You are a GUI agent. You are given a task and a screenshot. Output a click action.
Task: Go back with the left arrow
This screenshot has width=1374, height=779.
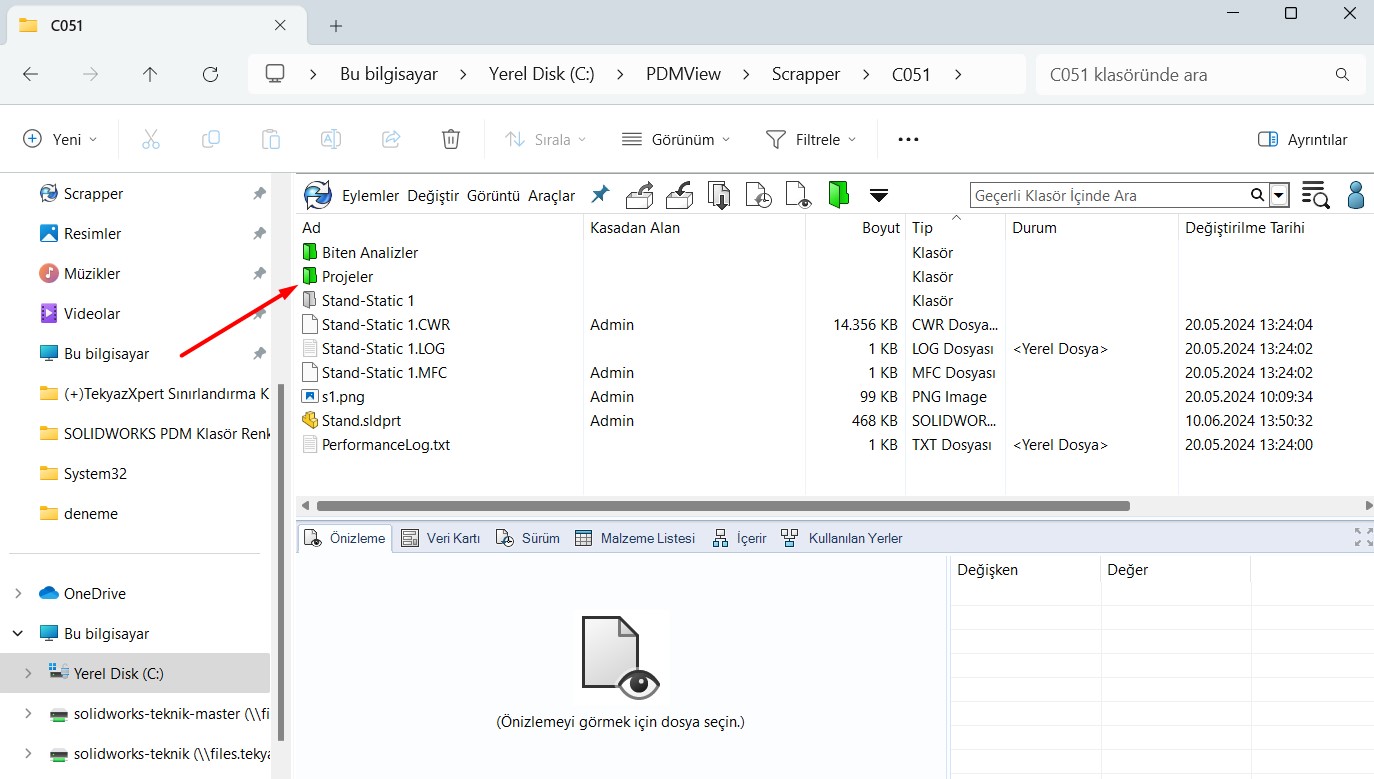pos(30,74)
